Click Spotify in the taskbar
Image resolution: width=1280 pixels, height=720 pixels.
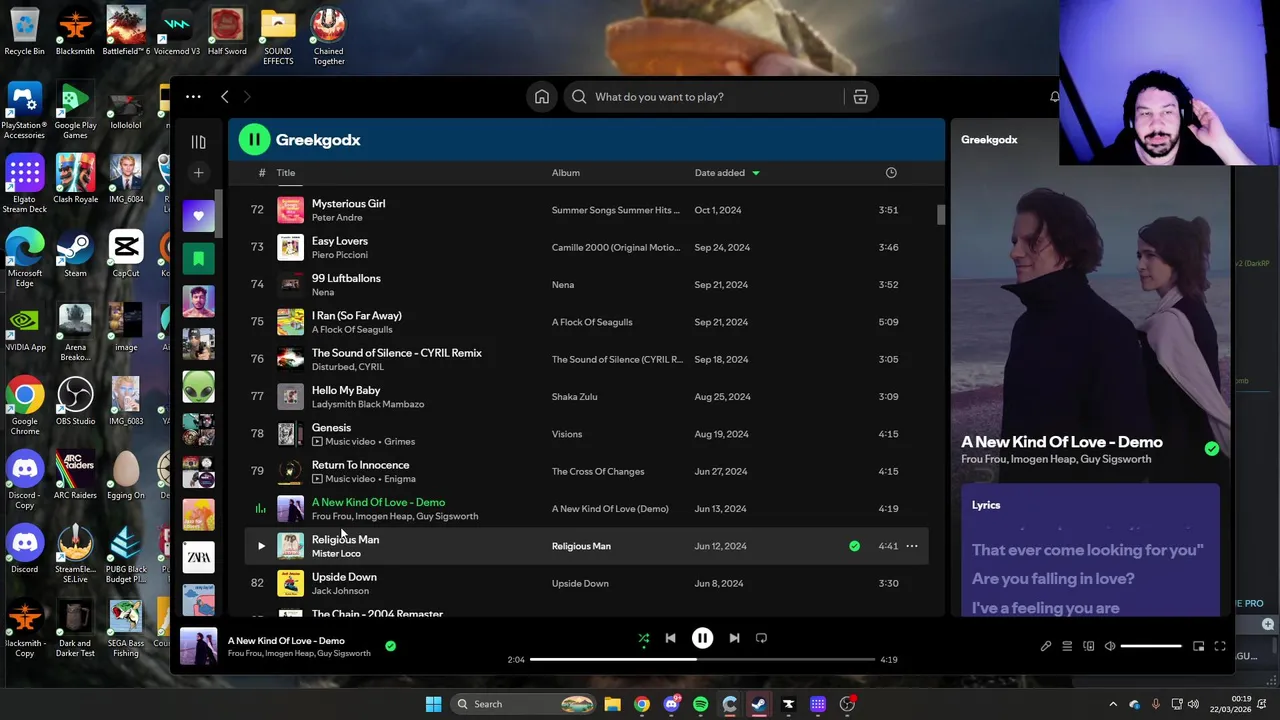click(x=700, y=704)
